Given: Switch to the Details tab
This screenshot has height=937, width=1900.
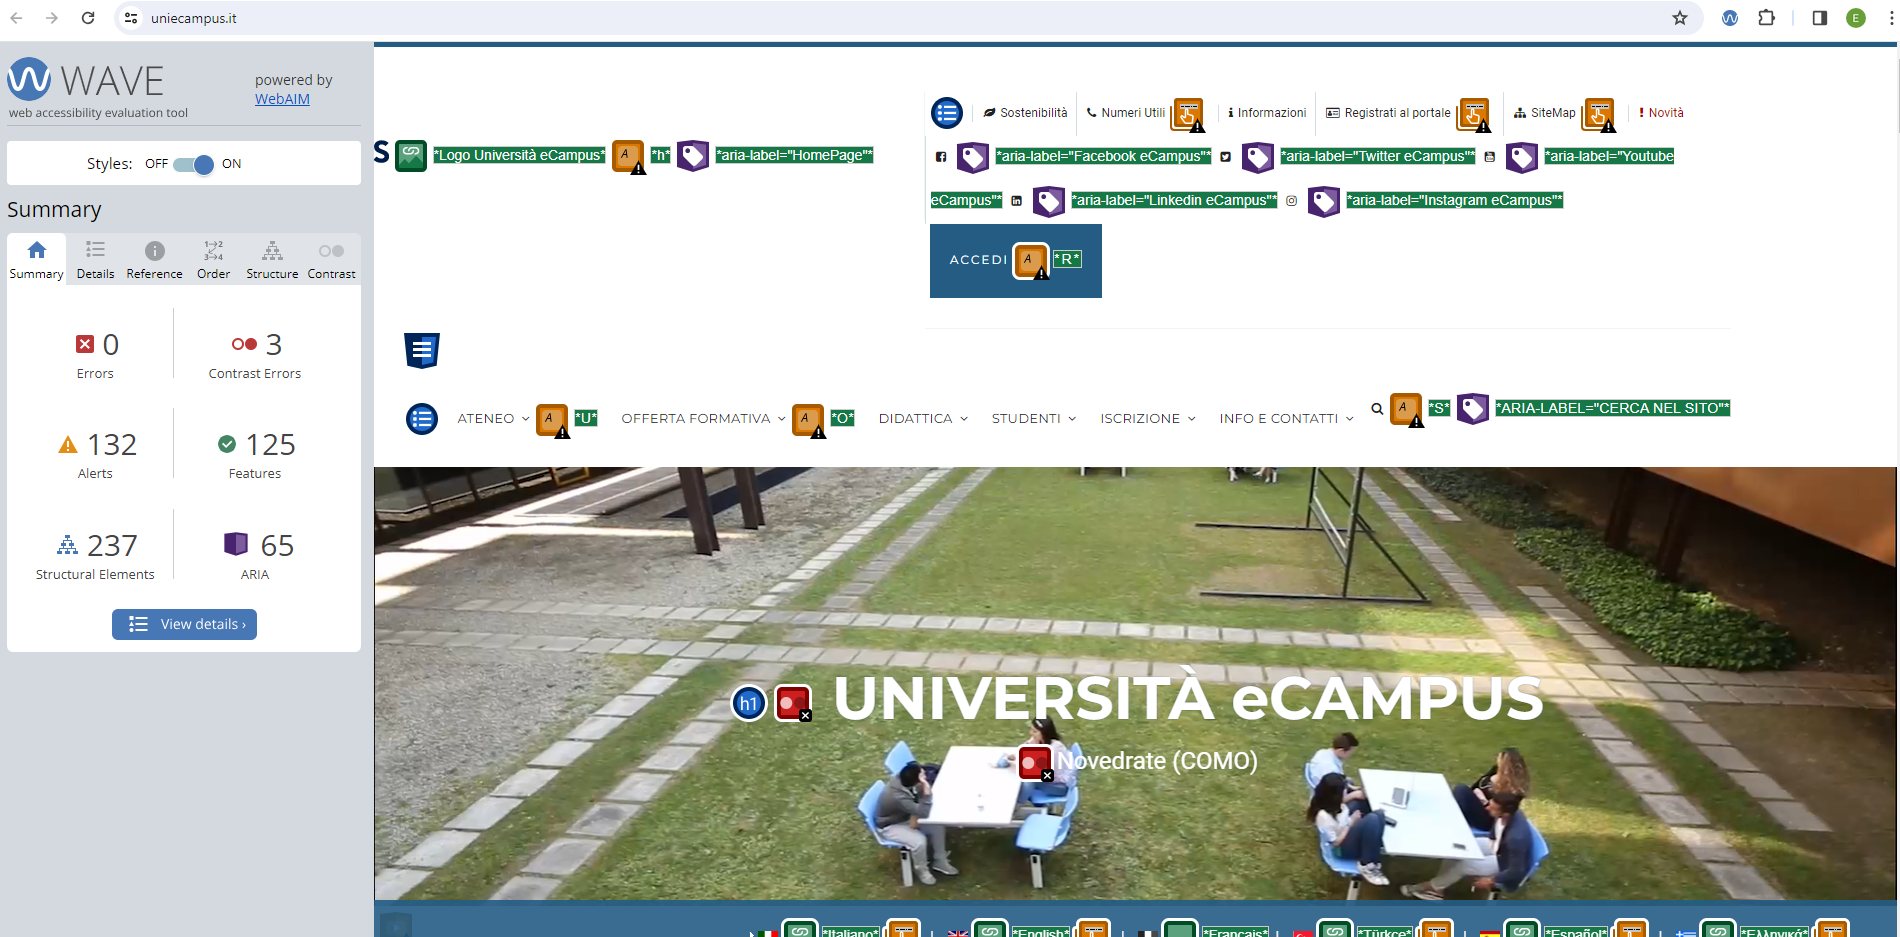Looking at the screenshot, I should pos(95,260).
